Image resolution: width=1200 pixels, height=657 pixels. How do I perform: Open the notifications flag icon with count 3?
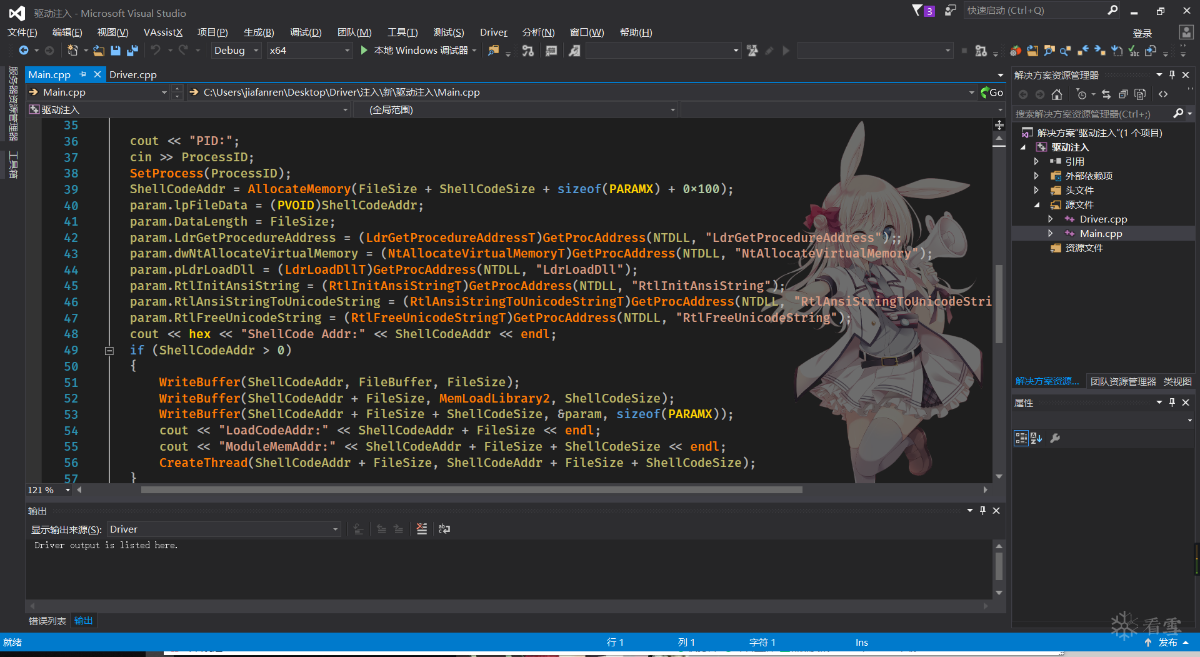point(924,10)
